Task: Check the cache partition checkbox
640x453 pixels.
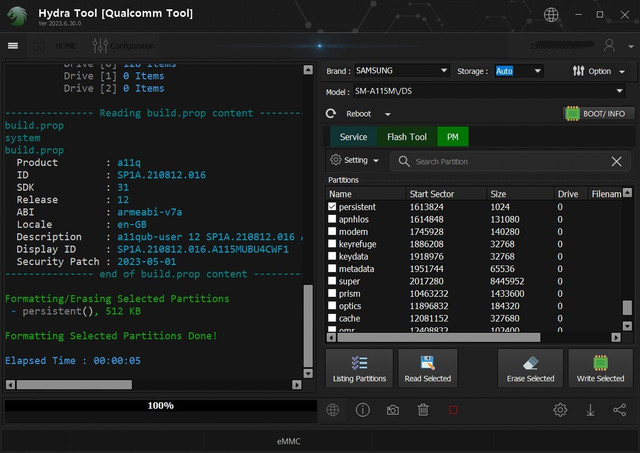Action: click(332, 318)
